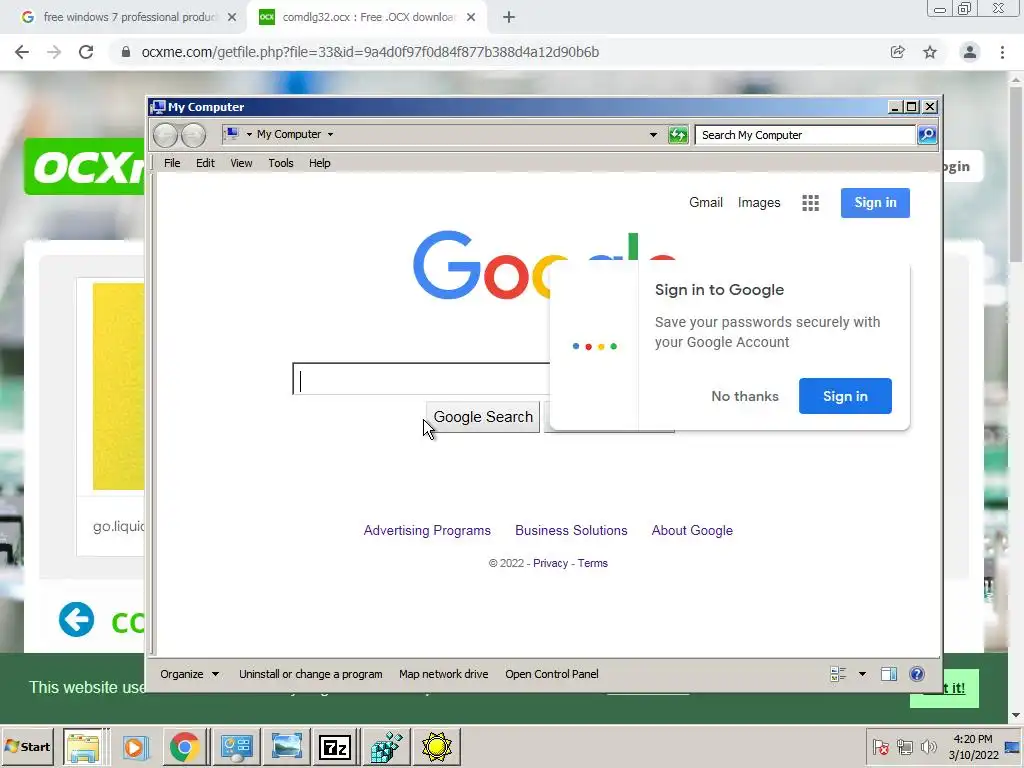Click the search magnifier in My Computer
Image resolution: width=1024 pixels, height=768 pixels.
pos(927,135)
